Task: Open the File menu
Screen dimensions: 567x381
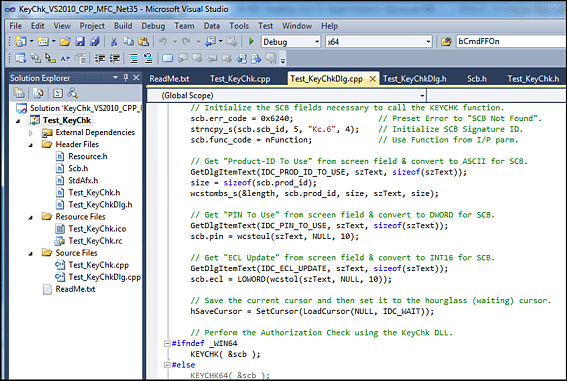Action: 16,26
